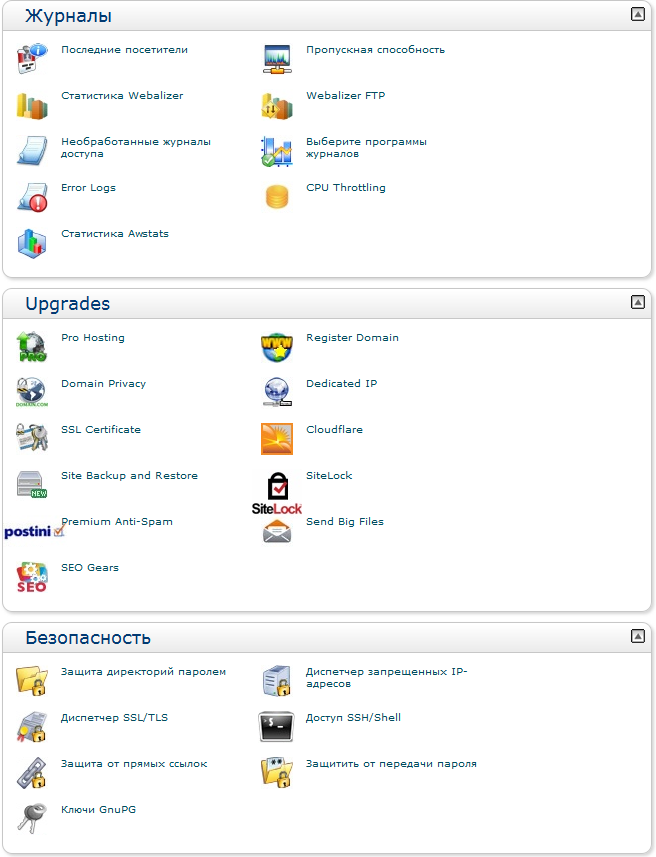Open Необработанные журналы доступа icon
Viewport: 656px width, 857px height.
tap(32, 151)
